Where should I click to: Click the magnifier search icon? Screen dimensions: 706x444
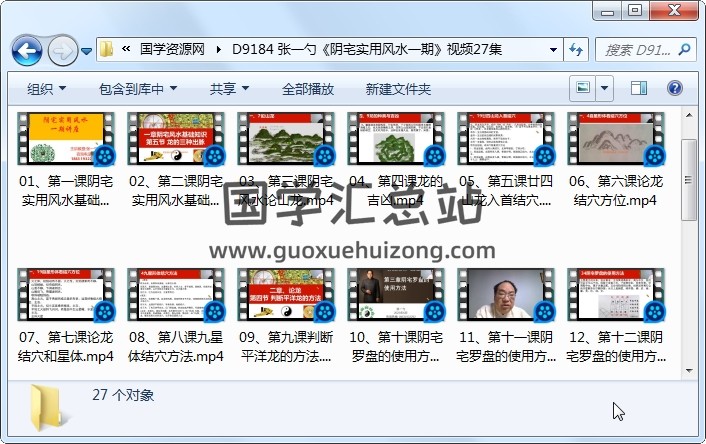coord(684,49)
